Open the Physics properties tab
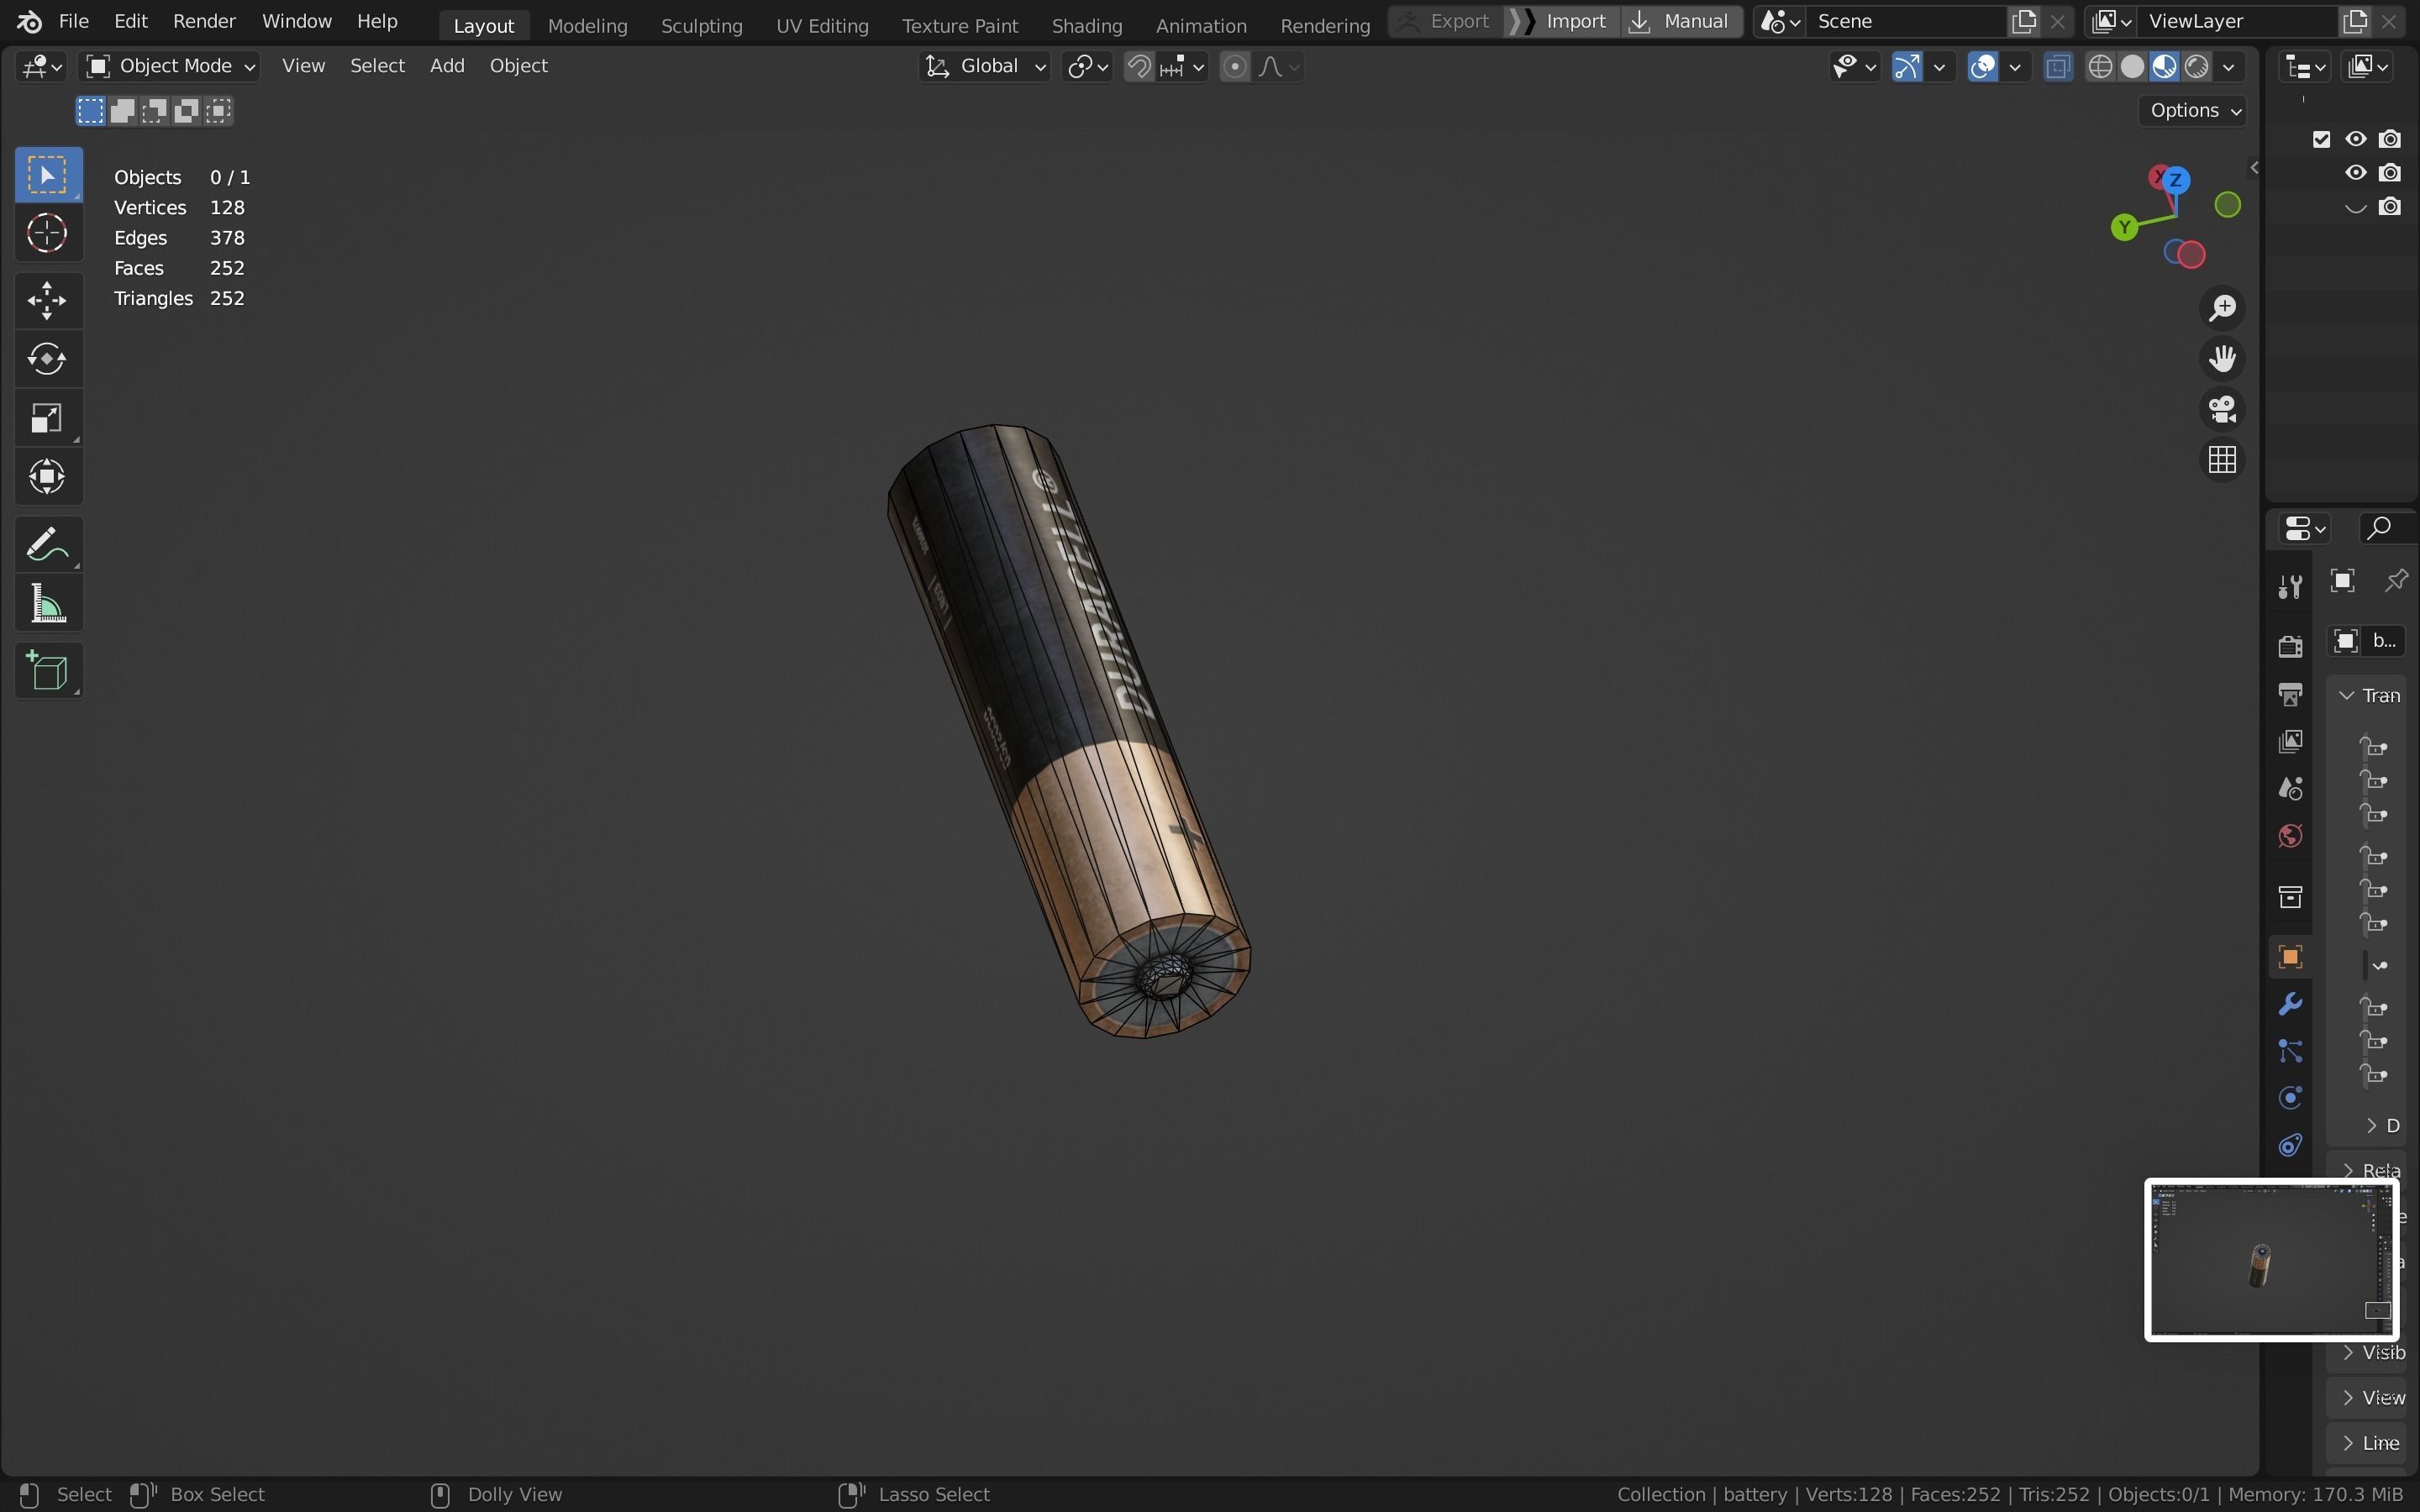Screen dimensions: 2420x1512 tap(2290, 1098)
